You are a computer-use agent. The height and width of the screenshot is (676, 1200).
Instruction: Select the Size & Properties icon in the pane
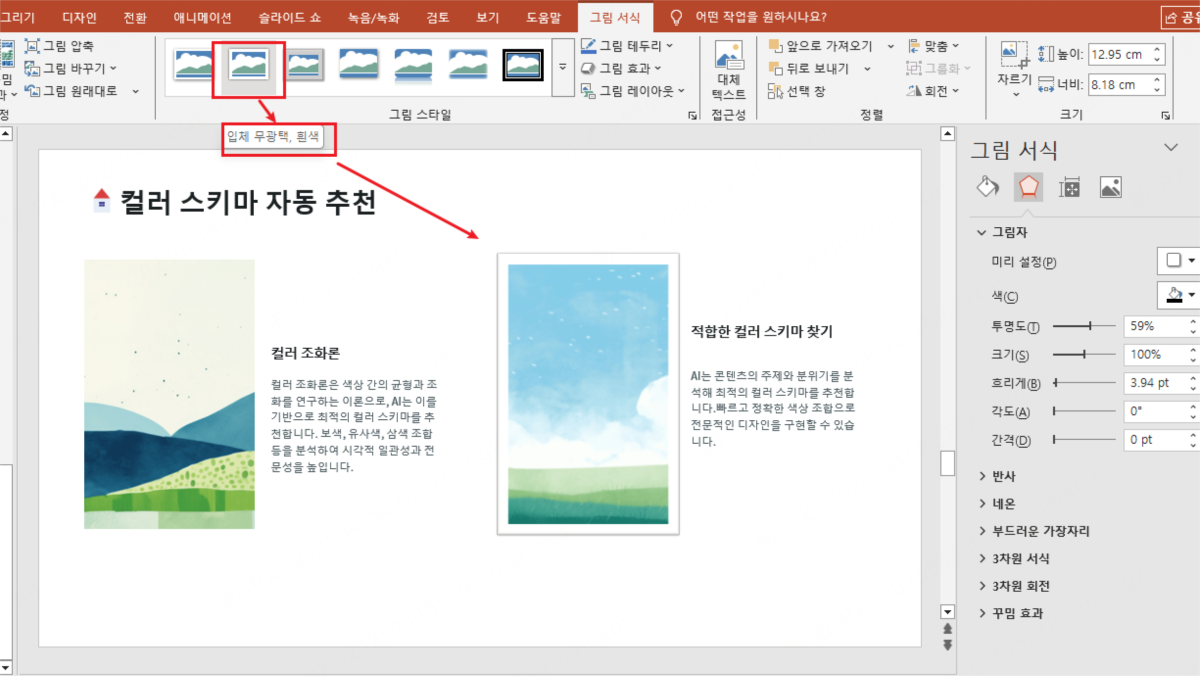[1072, 186]
